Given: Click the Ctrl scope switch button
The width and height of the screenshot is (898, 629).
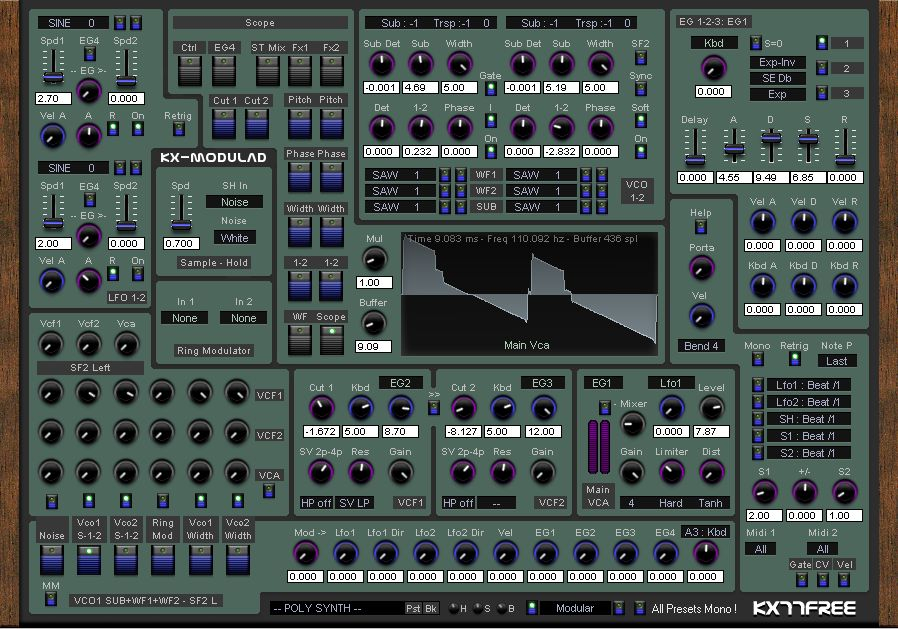Looking at the screenshot, I should click(188, 70).
